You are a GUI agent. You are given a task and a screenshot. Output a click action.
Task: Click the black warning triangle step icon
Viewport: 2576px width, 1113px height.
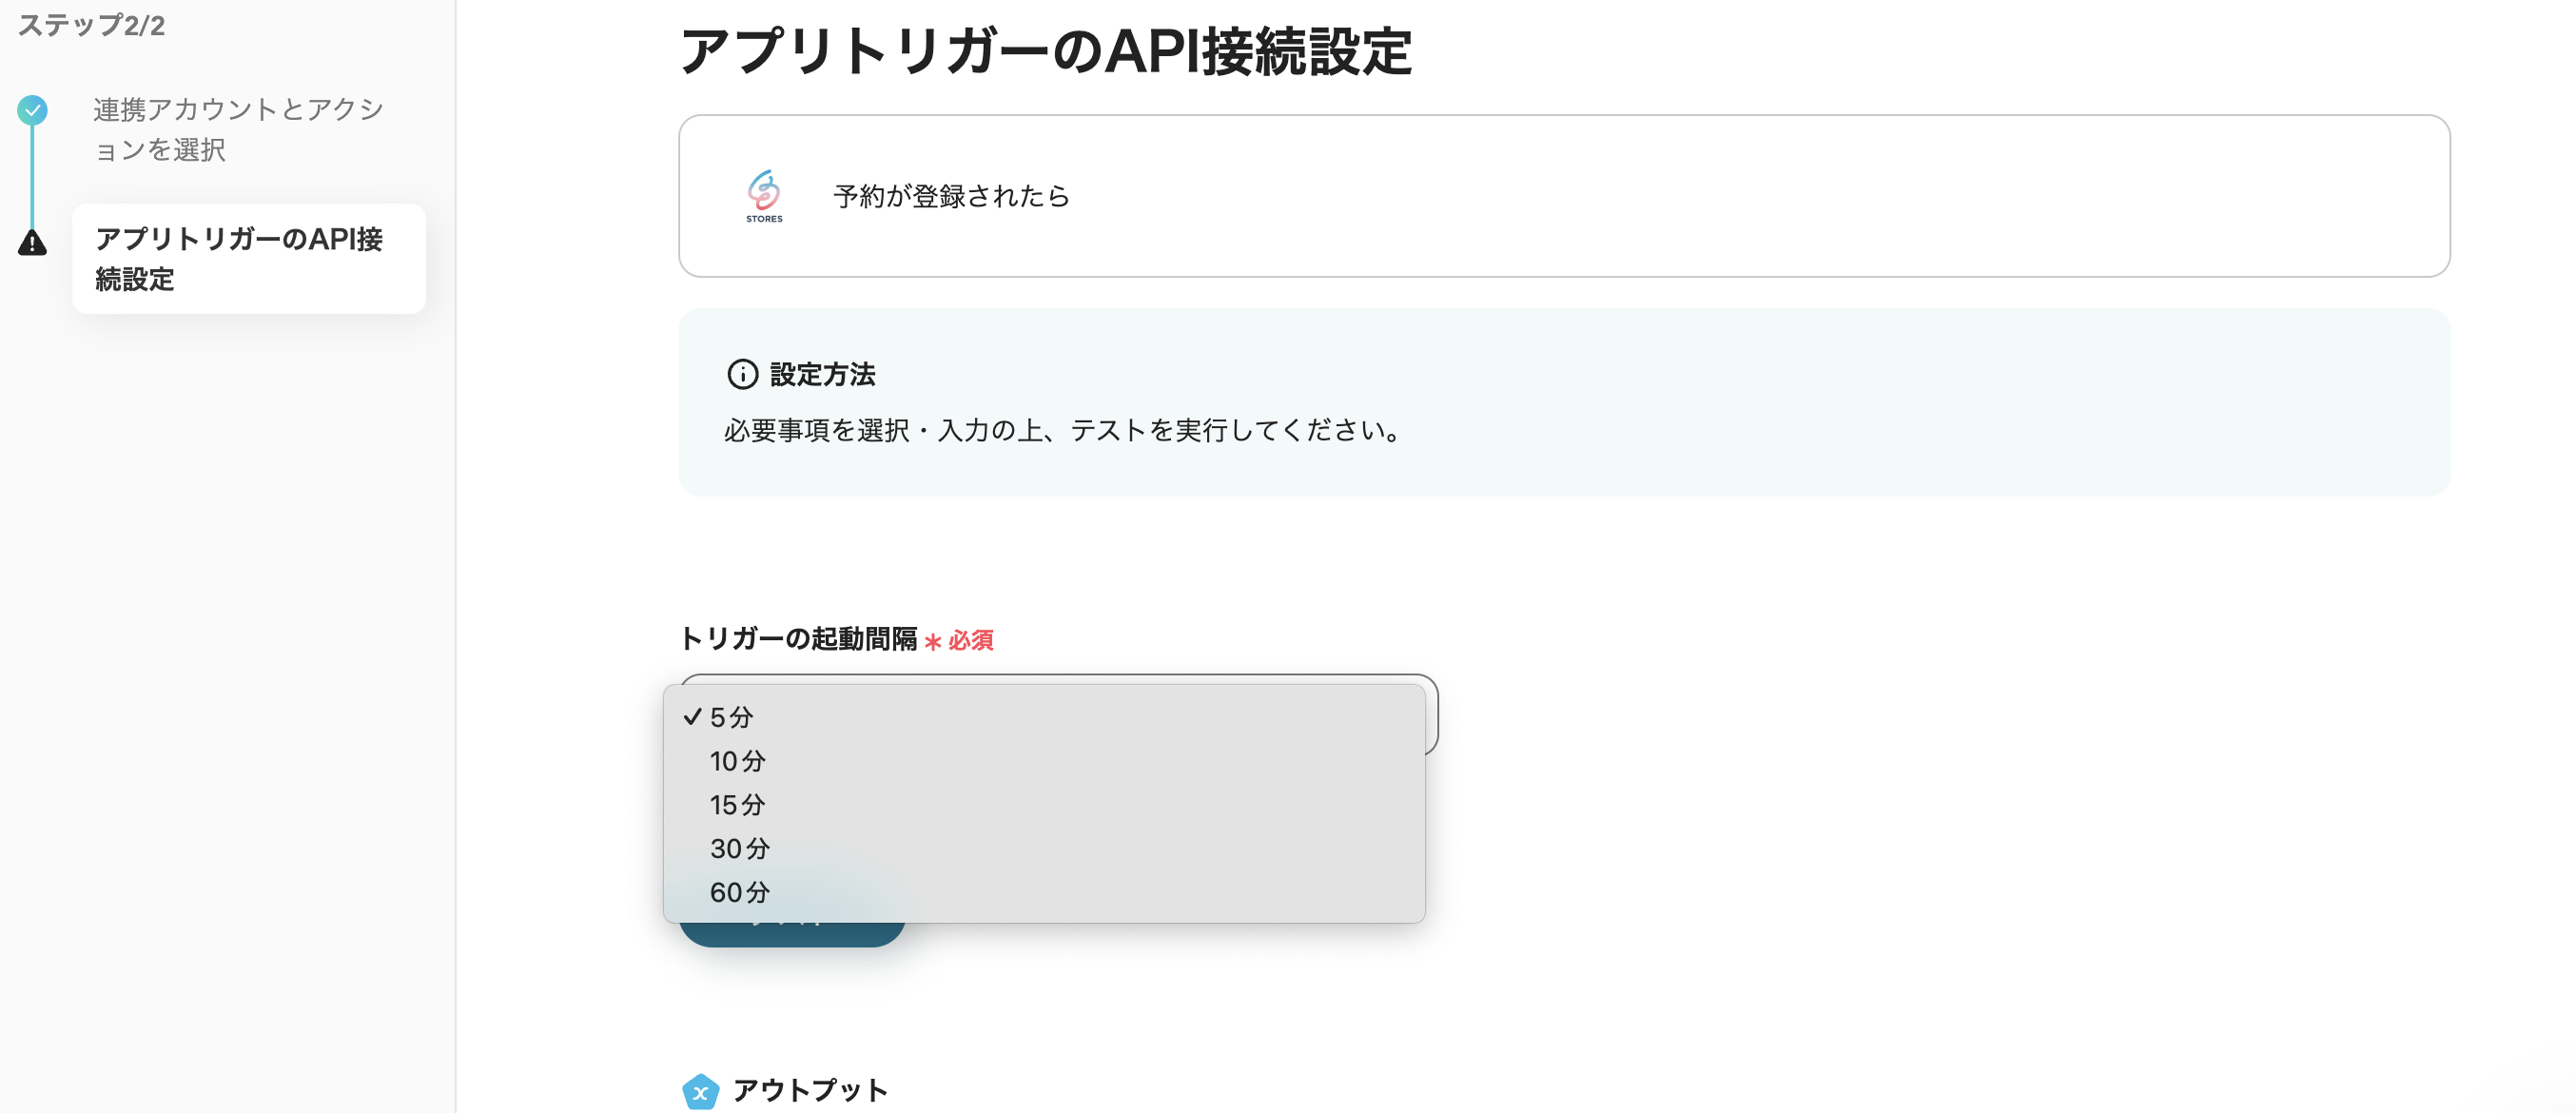(x=32, y=243)
